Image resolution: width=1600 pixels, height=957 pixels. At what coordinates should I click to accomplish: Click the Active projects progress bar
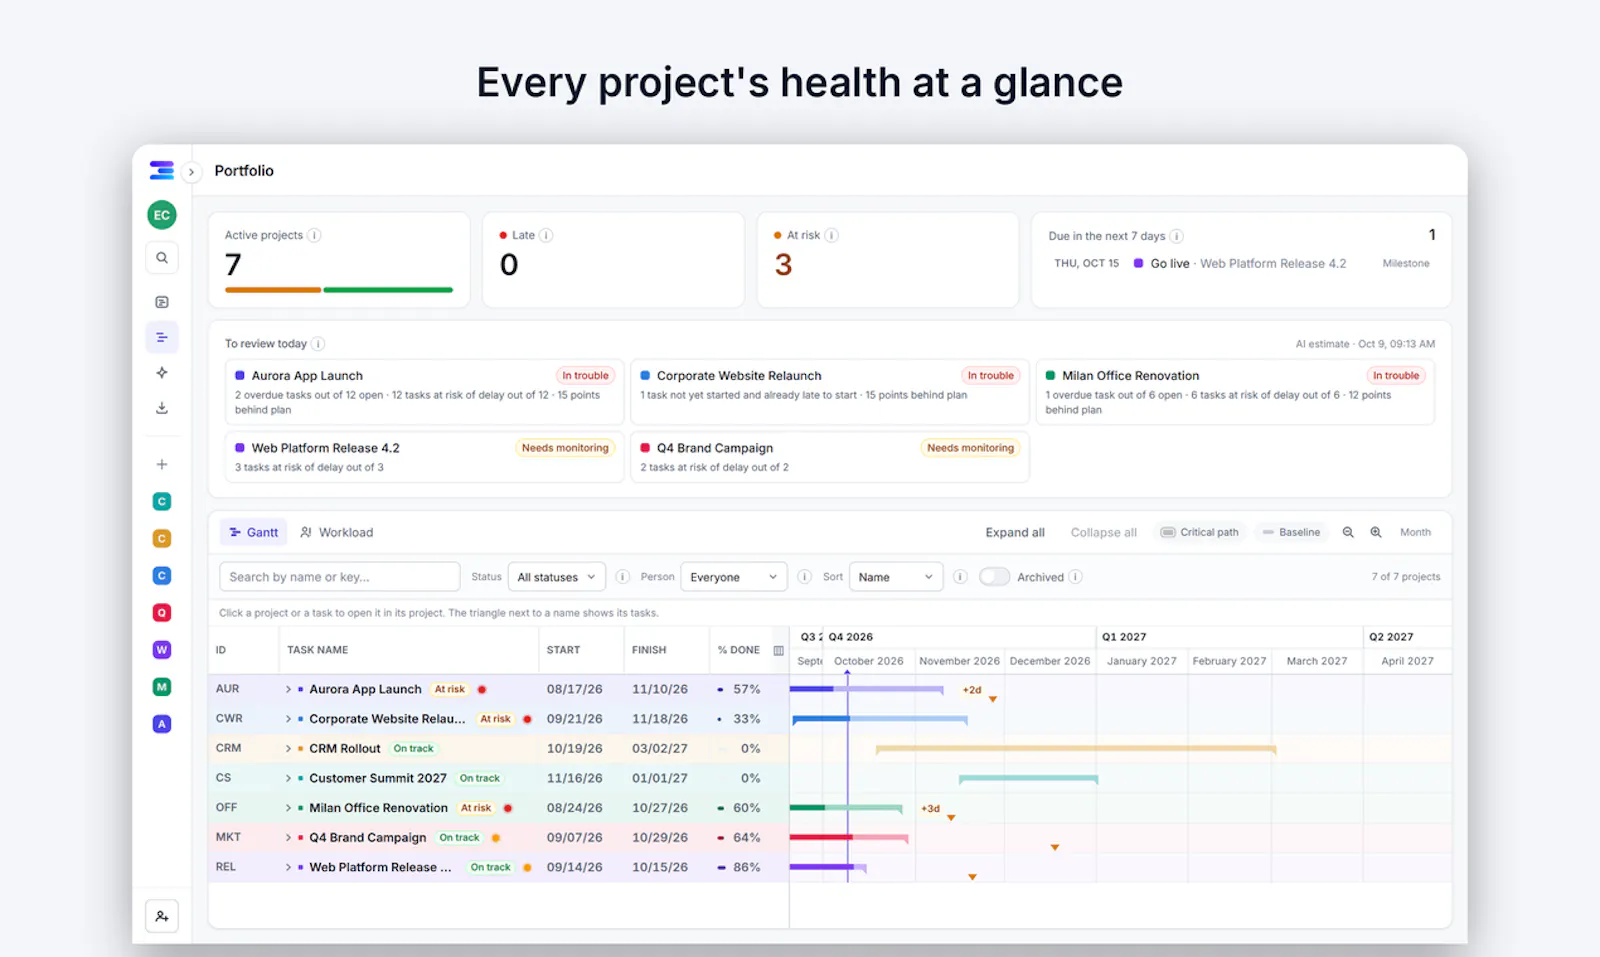339,290
